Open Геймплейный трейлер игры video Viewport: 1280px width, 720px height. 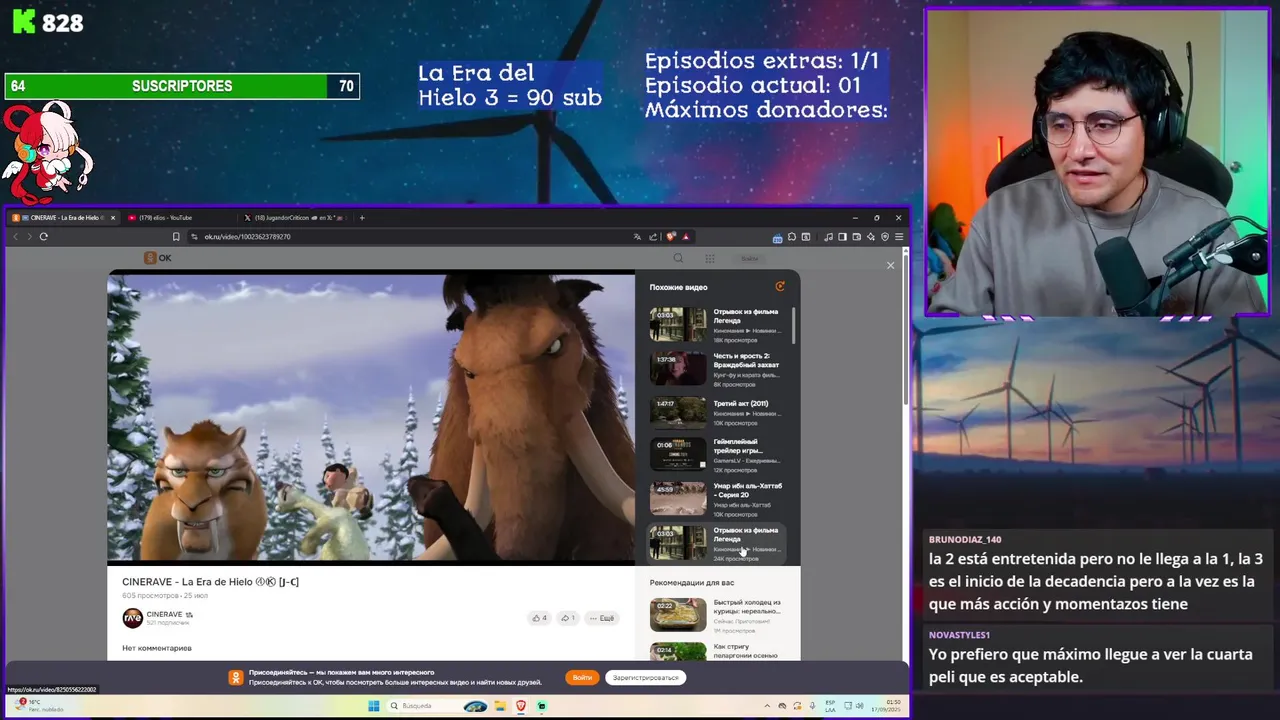[678, 454]
